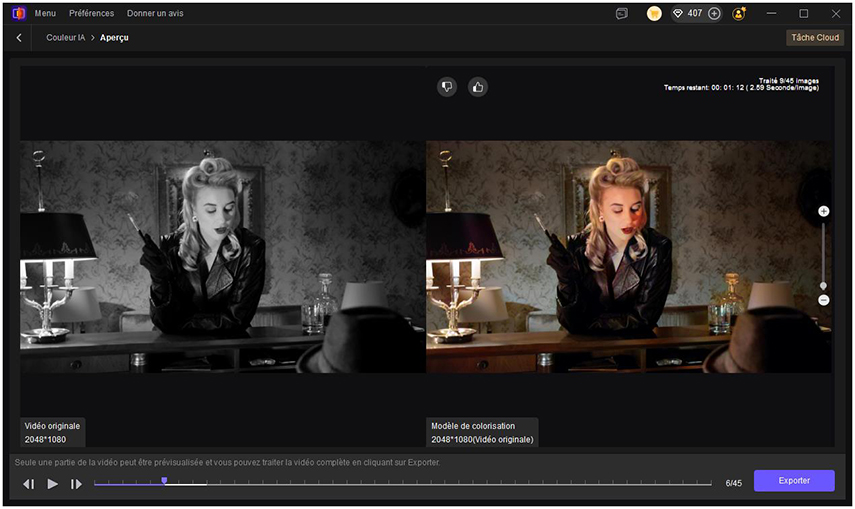Open the shopping cart store icon
855x509 pixels.
coord(654,14)
